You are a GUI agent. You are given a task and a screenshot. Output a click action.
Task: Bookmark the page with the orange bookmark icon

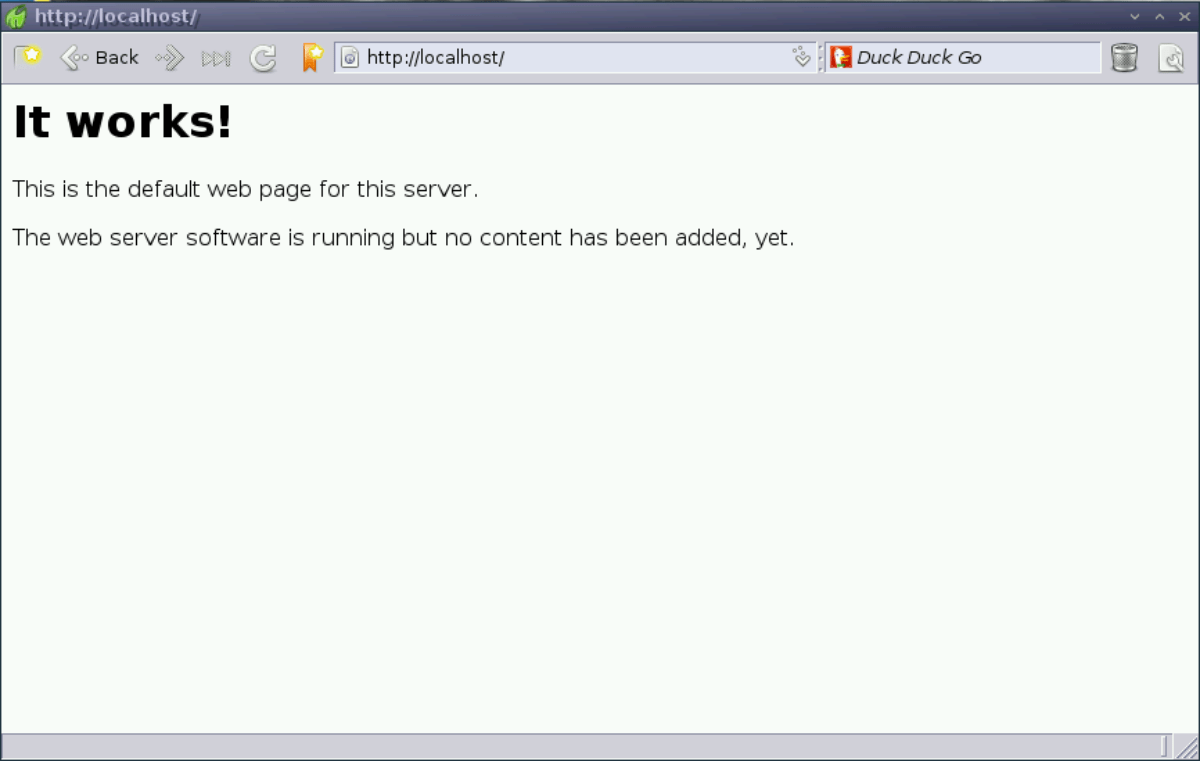[312, 58]
